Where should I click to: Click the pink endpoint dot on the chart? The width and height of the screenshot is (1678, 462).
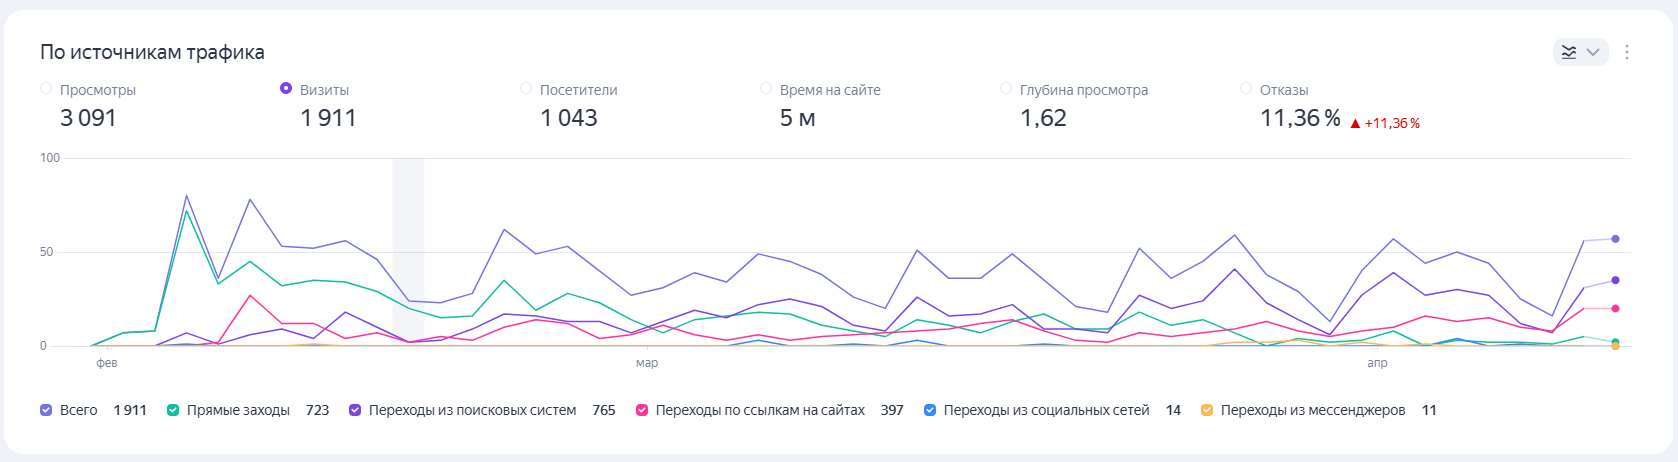tap(1615, 308)
